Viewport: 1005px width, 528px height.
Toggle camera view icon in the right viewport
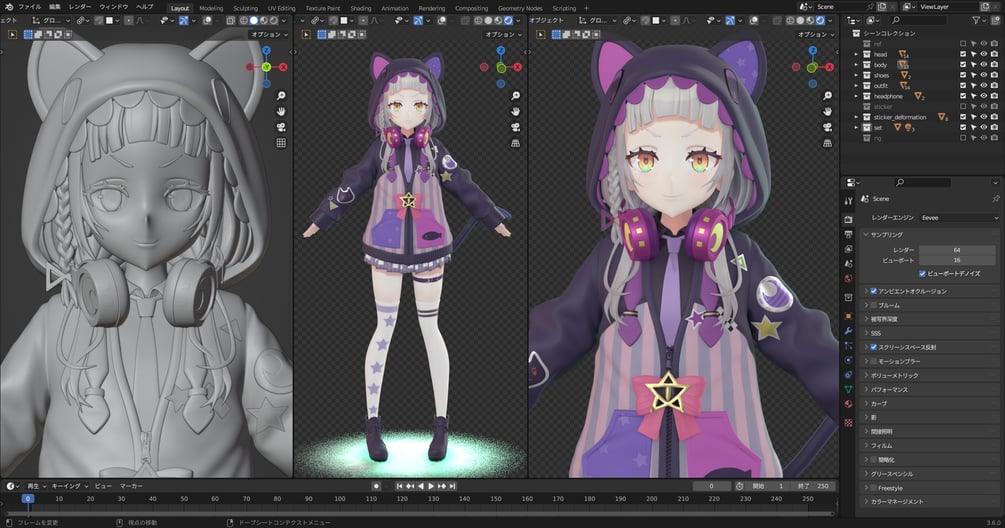(x=827, y=128)
